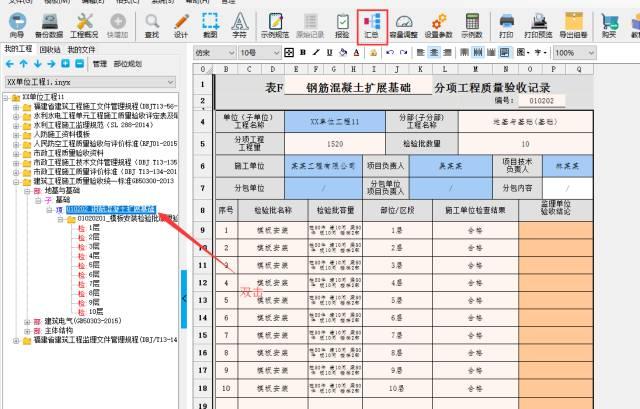Click the 示例数 calculator icon
This screenshot has width=640, height=409.
click(x=472, y=25)
